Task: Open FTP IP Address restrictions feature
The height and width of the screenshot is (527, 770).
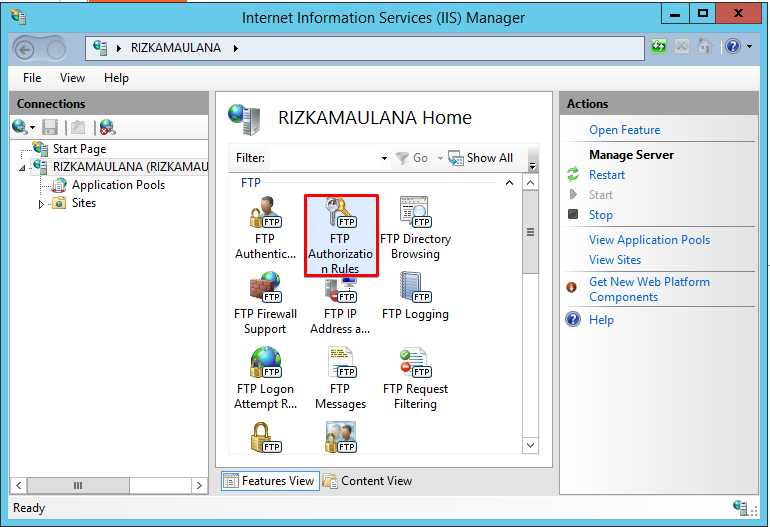Action: (340, 303)
